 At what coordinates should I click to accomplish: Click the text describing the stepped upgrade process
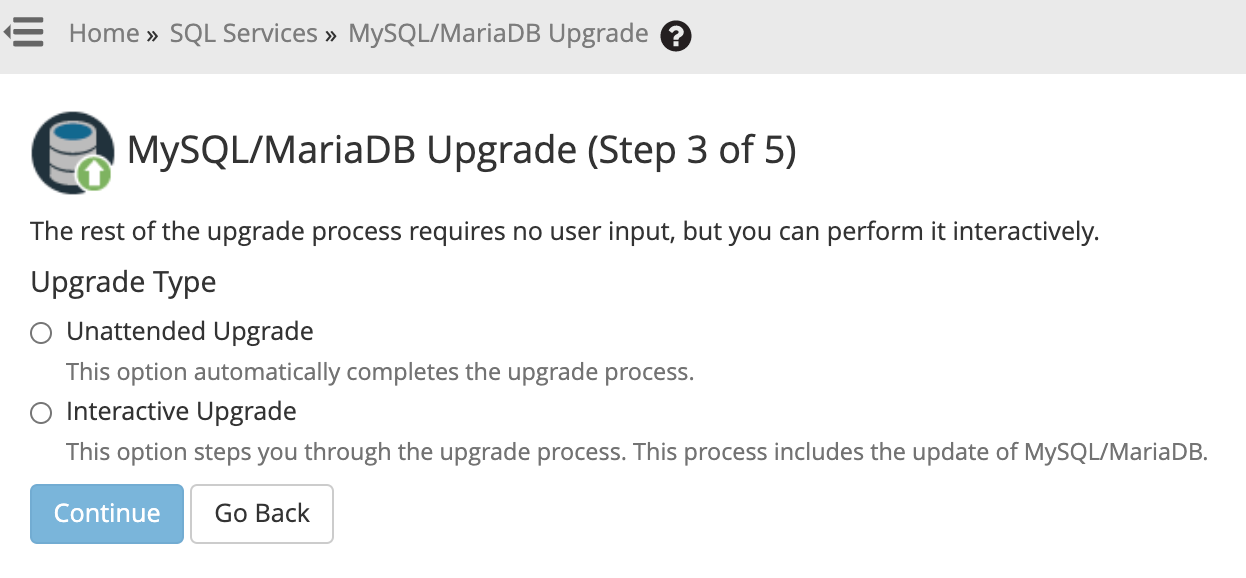point(637,452)
